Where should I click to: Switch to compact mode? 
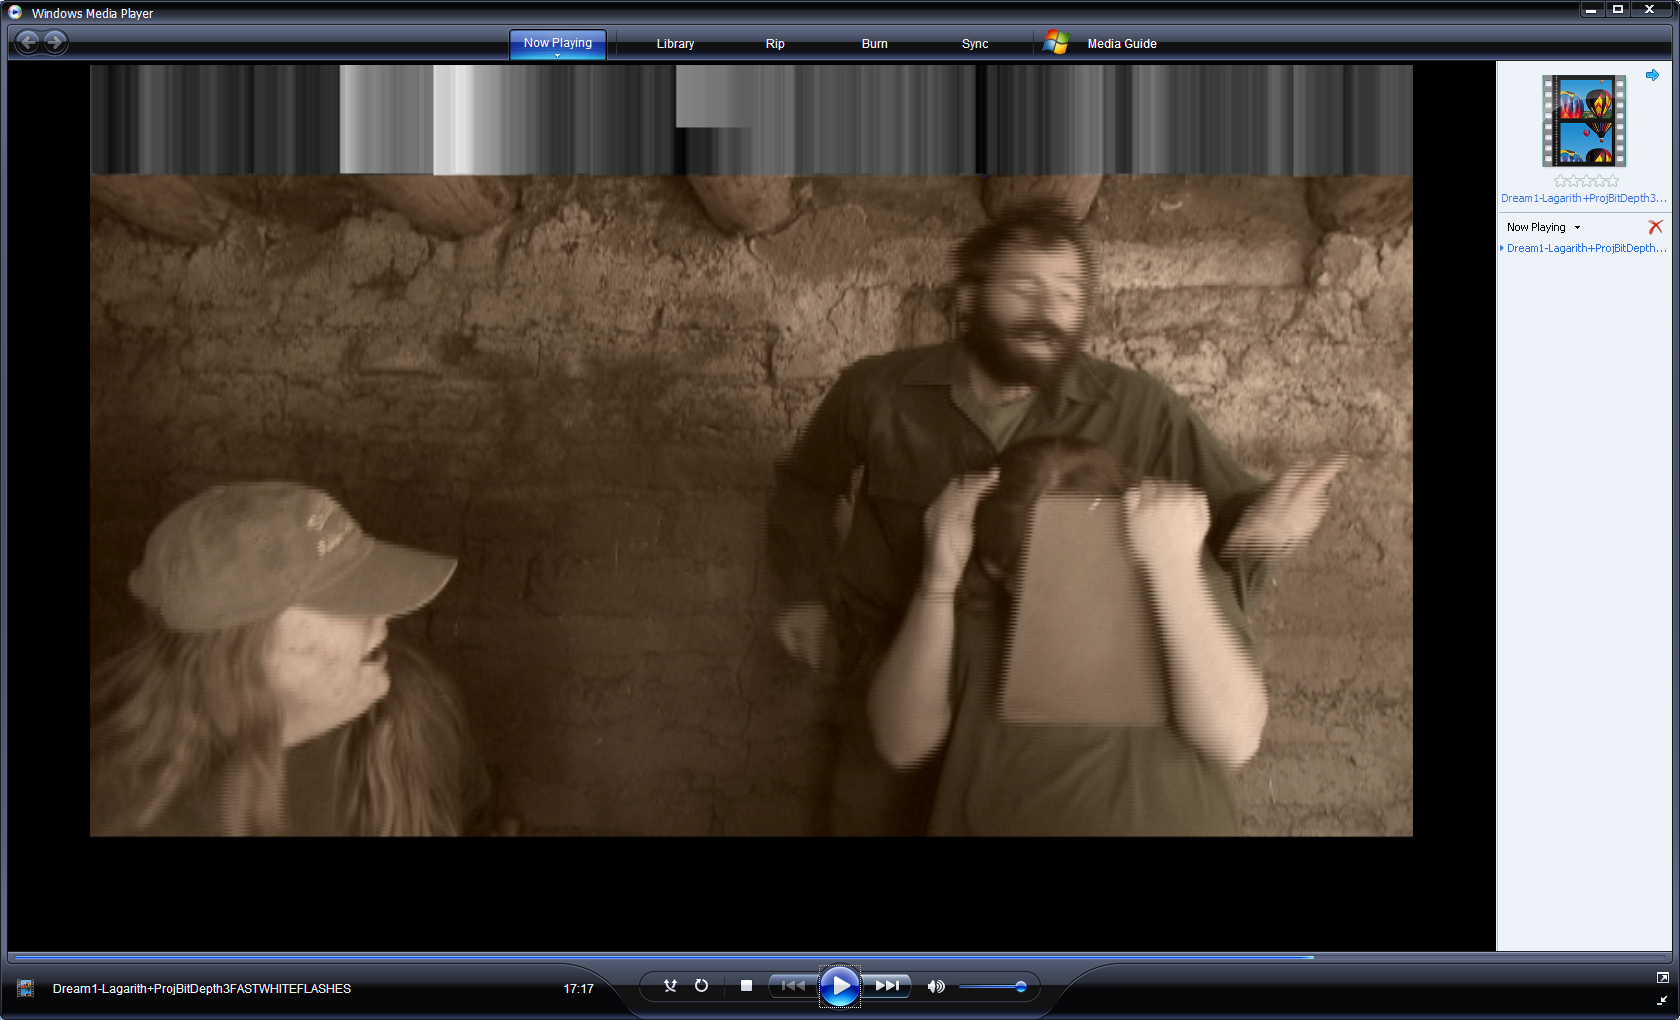[x=1662, y=1000]
